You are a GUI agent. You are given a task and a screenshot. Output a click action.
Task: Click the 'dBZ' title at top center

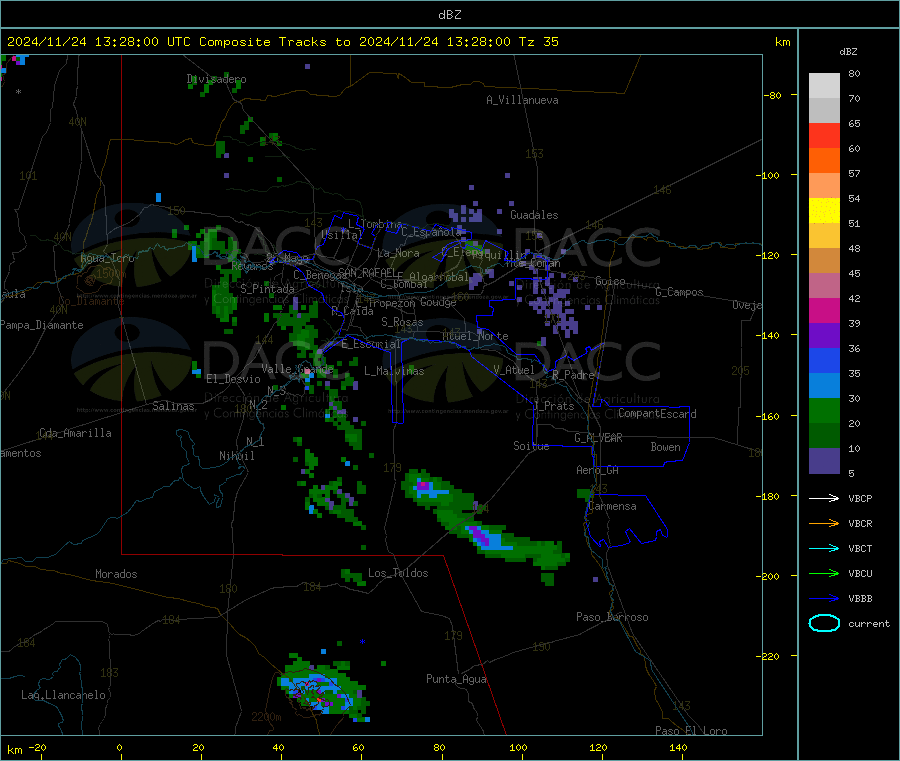pos(449,15)
